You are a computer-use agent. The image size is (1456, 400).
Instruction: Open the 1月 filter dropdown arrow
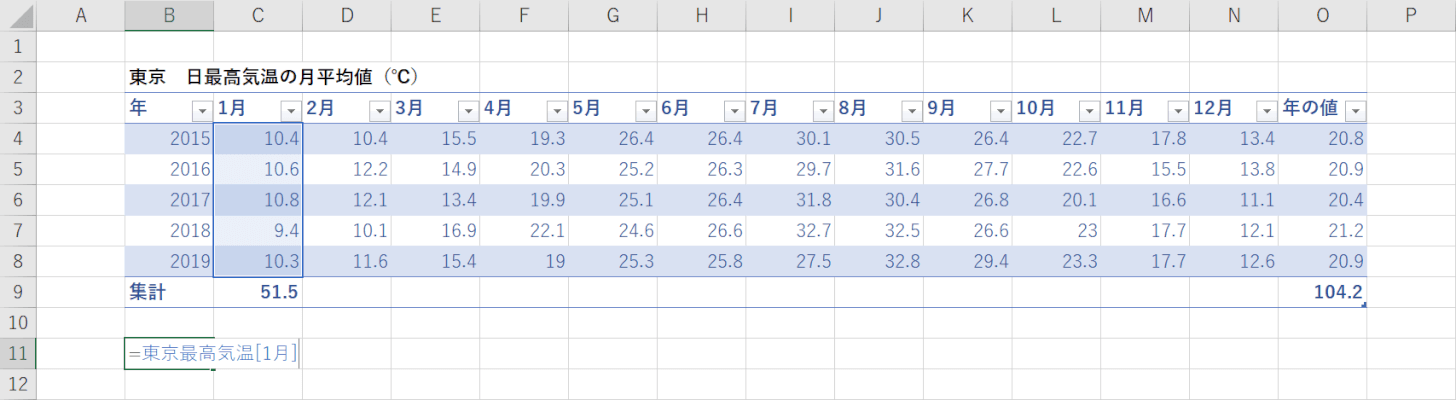pyautogui.click(x=291, y=111)
